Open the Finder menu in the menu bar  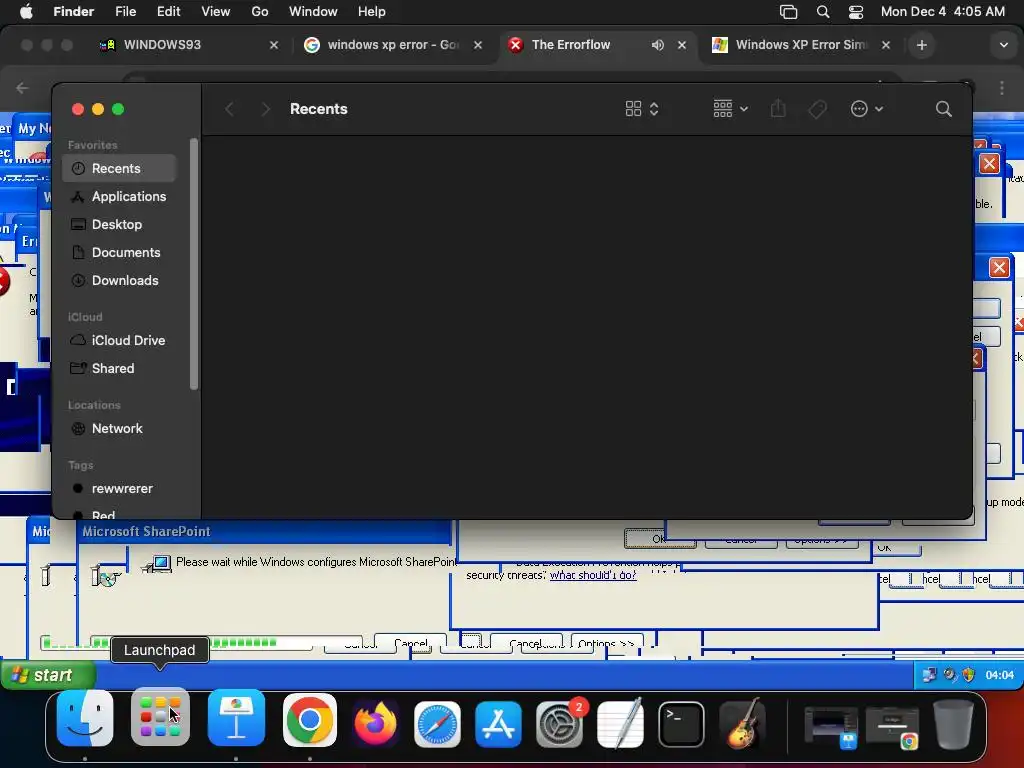coord(73,12)
